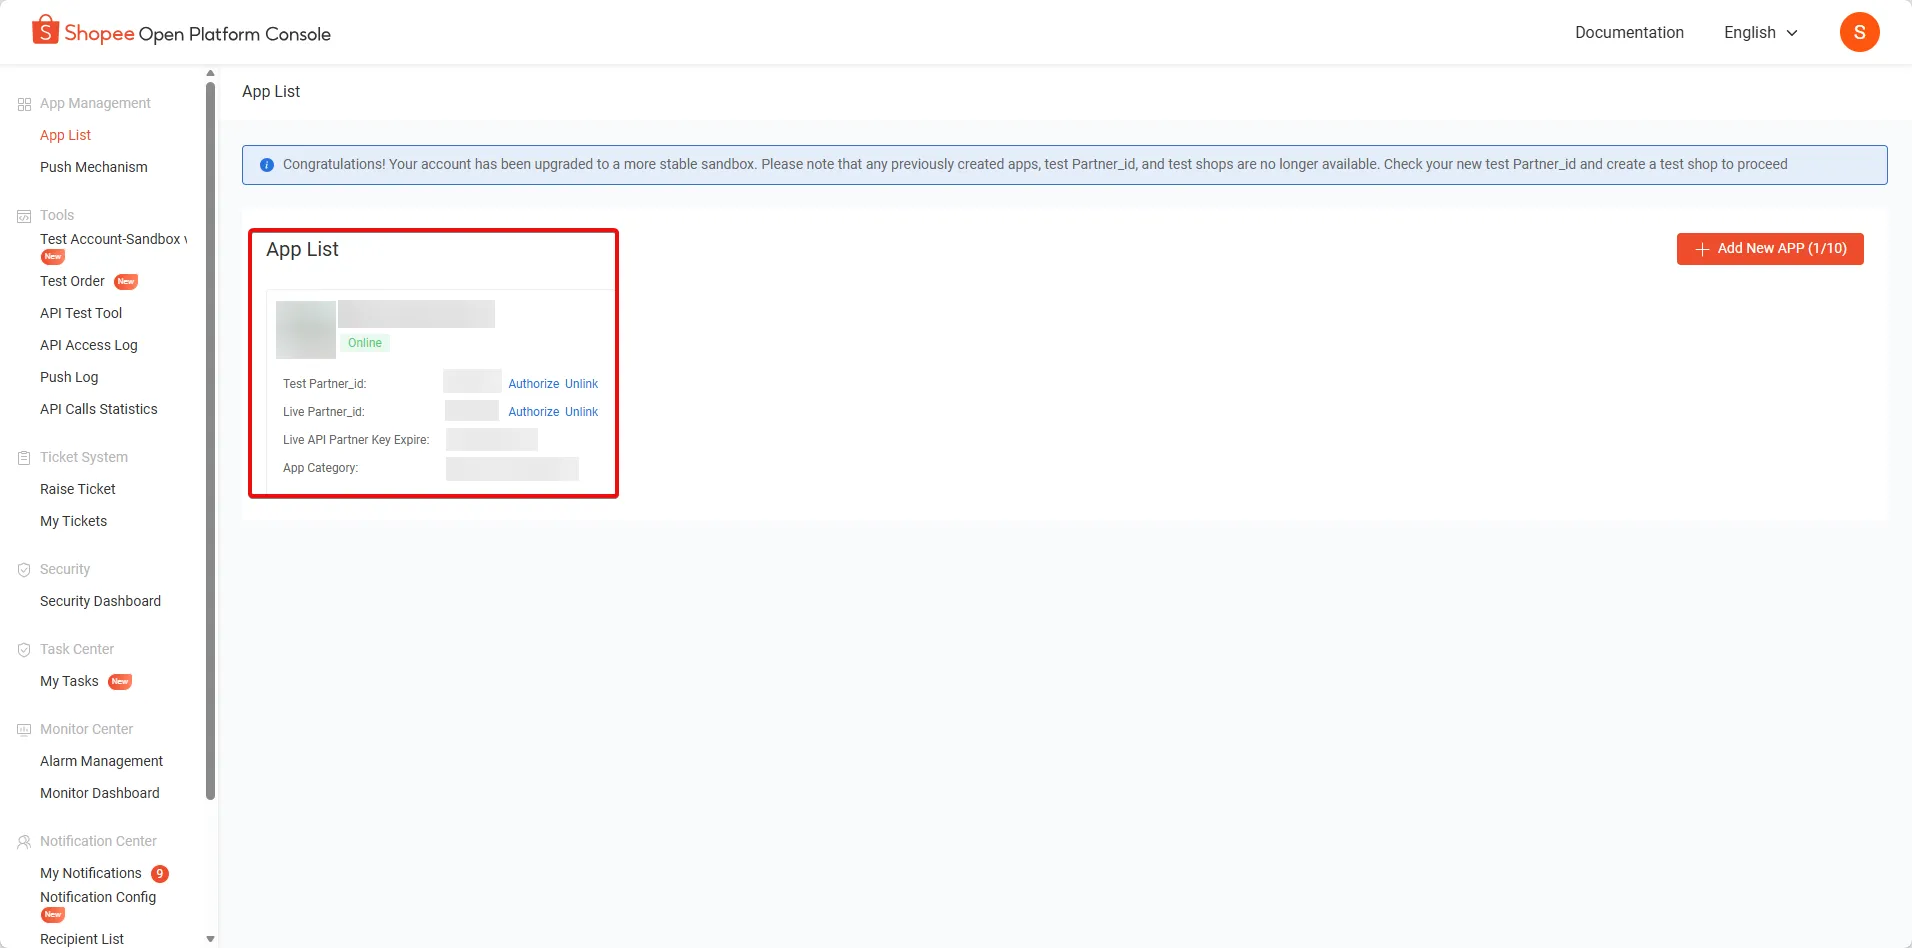The width and height of the screenshot is (1912, 948).
Task: Open the user avatar account icon
Action: (x=1859, y=32)
